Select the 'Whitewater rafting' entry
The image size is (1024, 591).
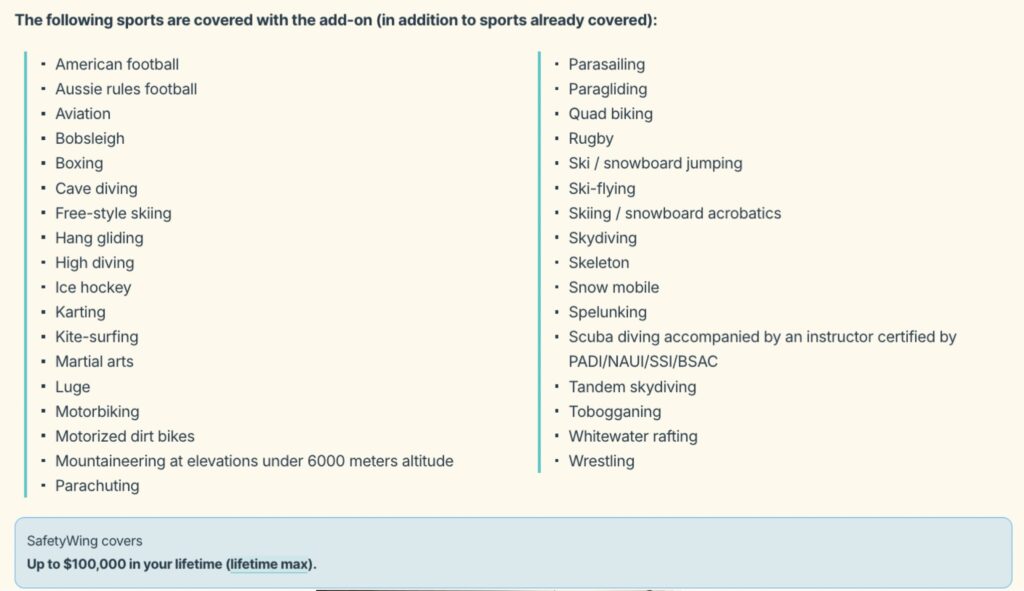(633, 436)
